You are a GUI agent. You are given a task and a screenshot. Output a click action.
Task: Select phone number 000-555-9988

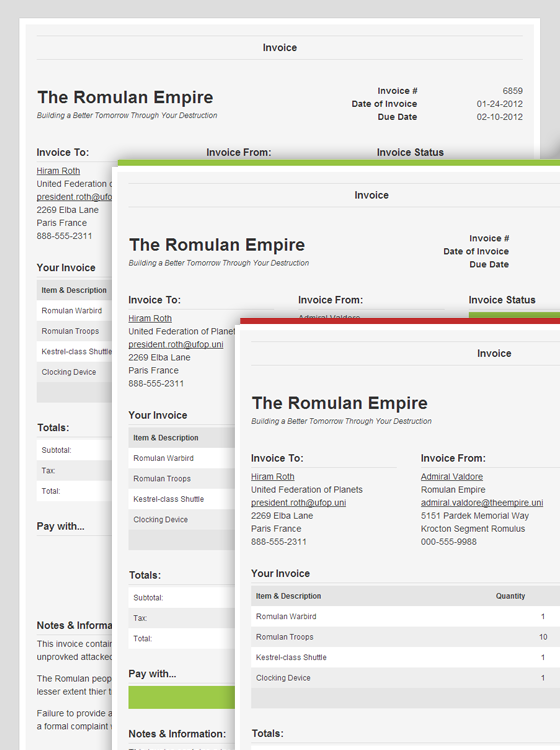click(449, 542)
